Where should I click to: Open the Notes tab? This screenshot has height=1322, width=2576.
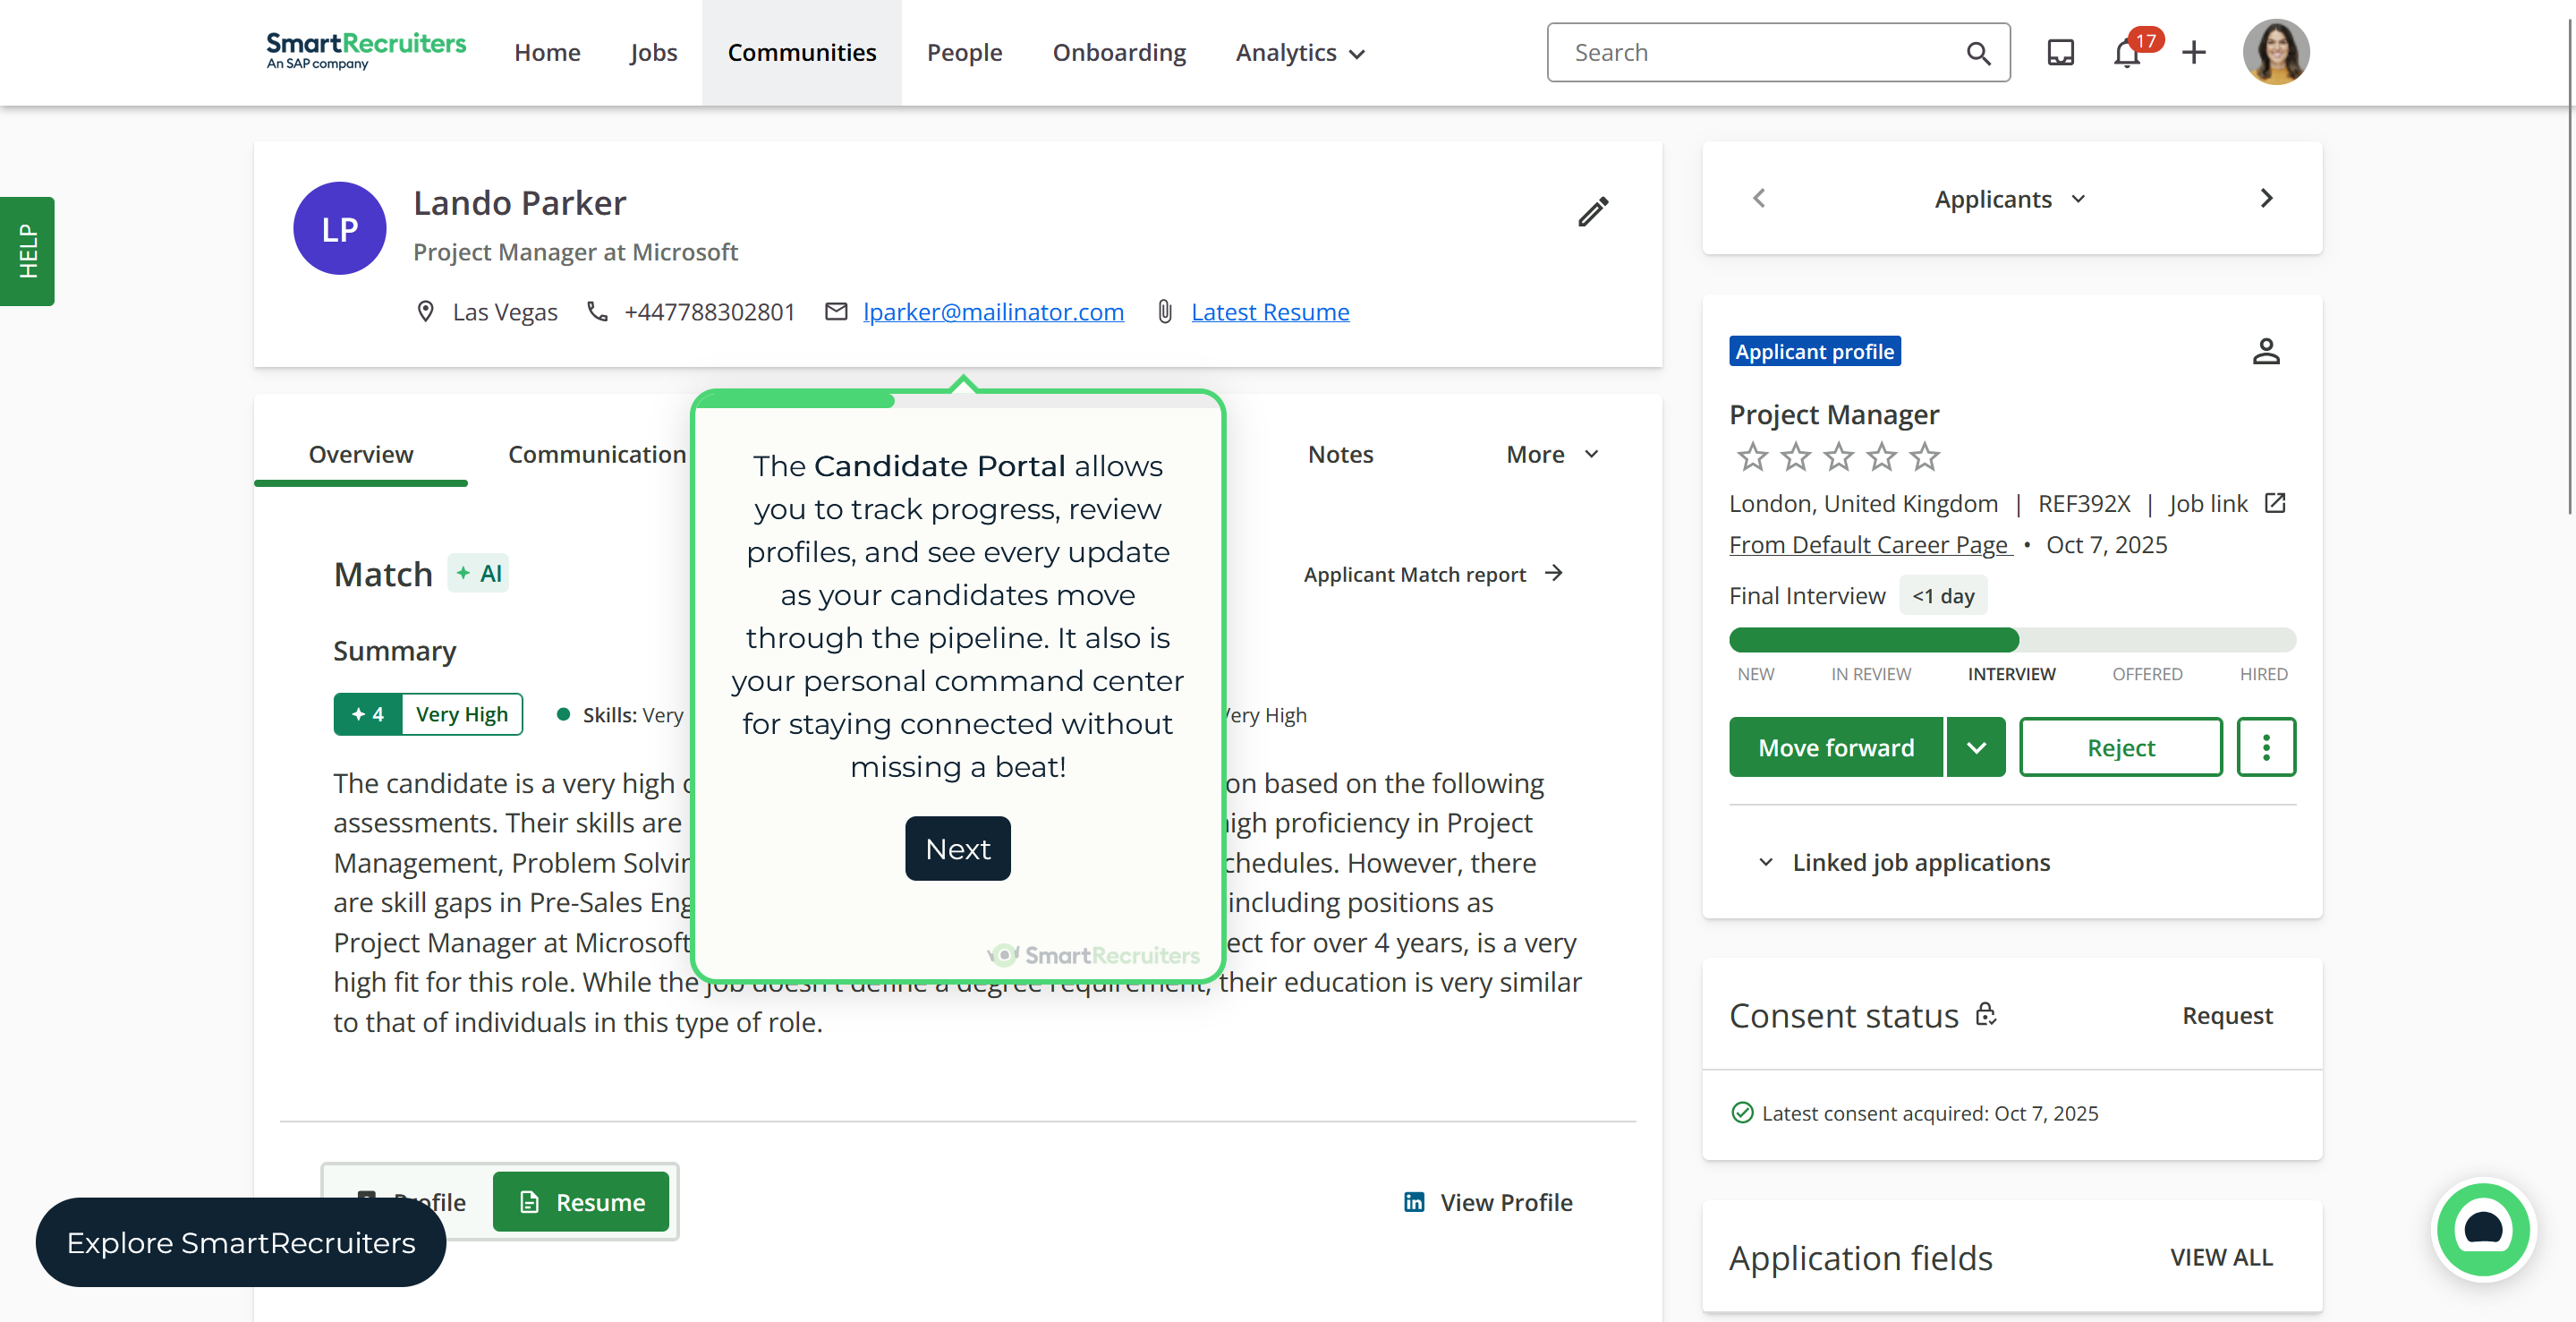[x=1340, y=454]
